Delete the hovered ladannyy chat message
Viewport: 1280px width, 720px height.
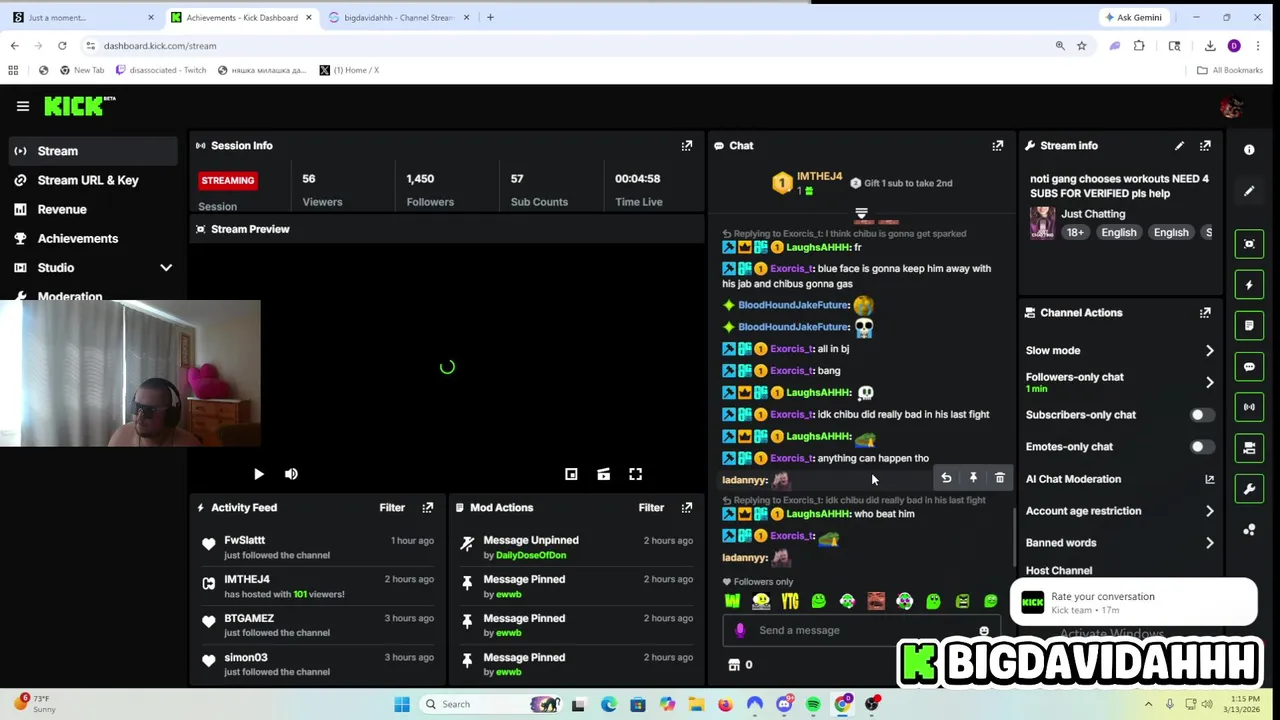[1000, 479]
